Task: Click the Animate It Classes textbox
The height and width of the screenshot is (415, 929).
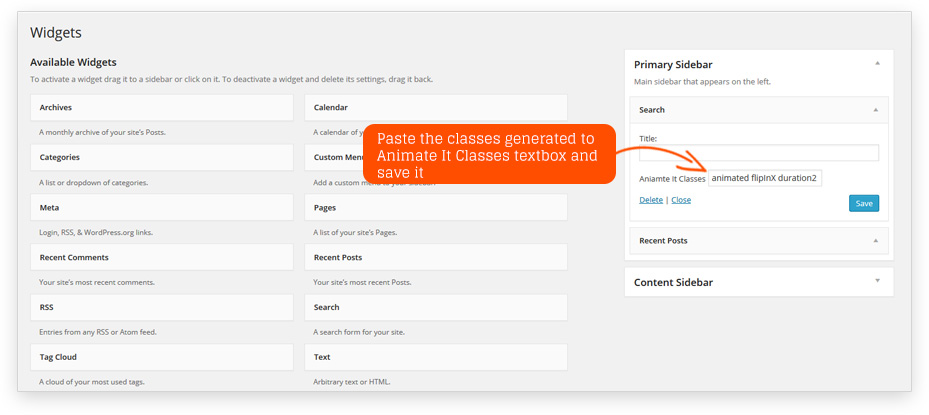Action: pos(764,178)
